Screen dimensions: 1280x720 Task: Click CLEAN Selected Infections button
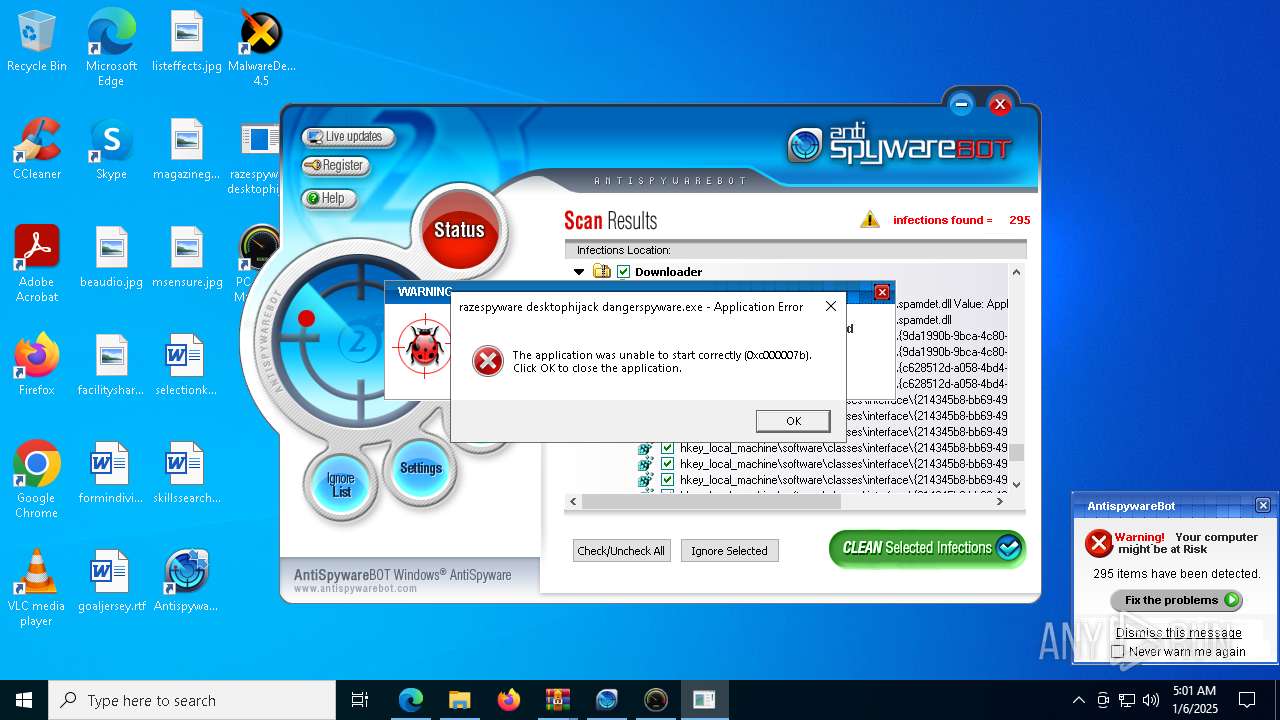pos(927,548)
